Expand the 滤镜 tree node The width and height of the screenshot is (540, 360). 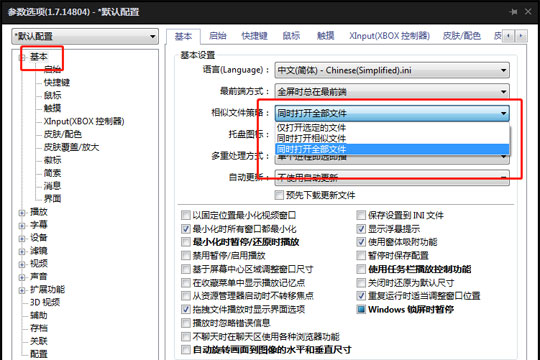click(x=22, y=251)
